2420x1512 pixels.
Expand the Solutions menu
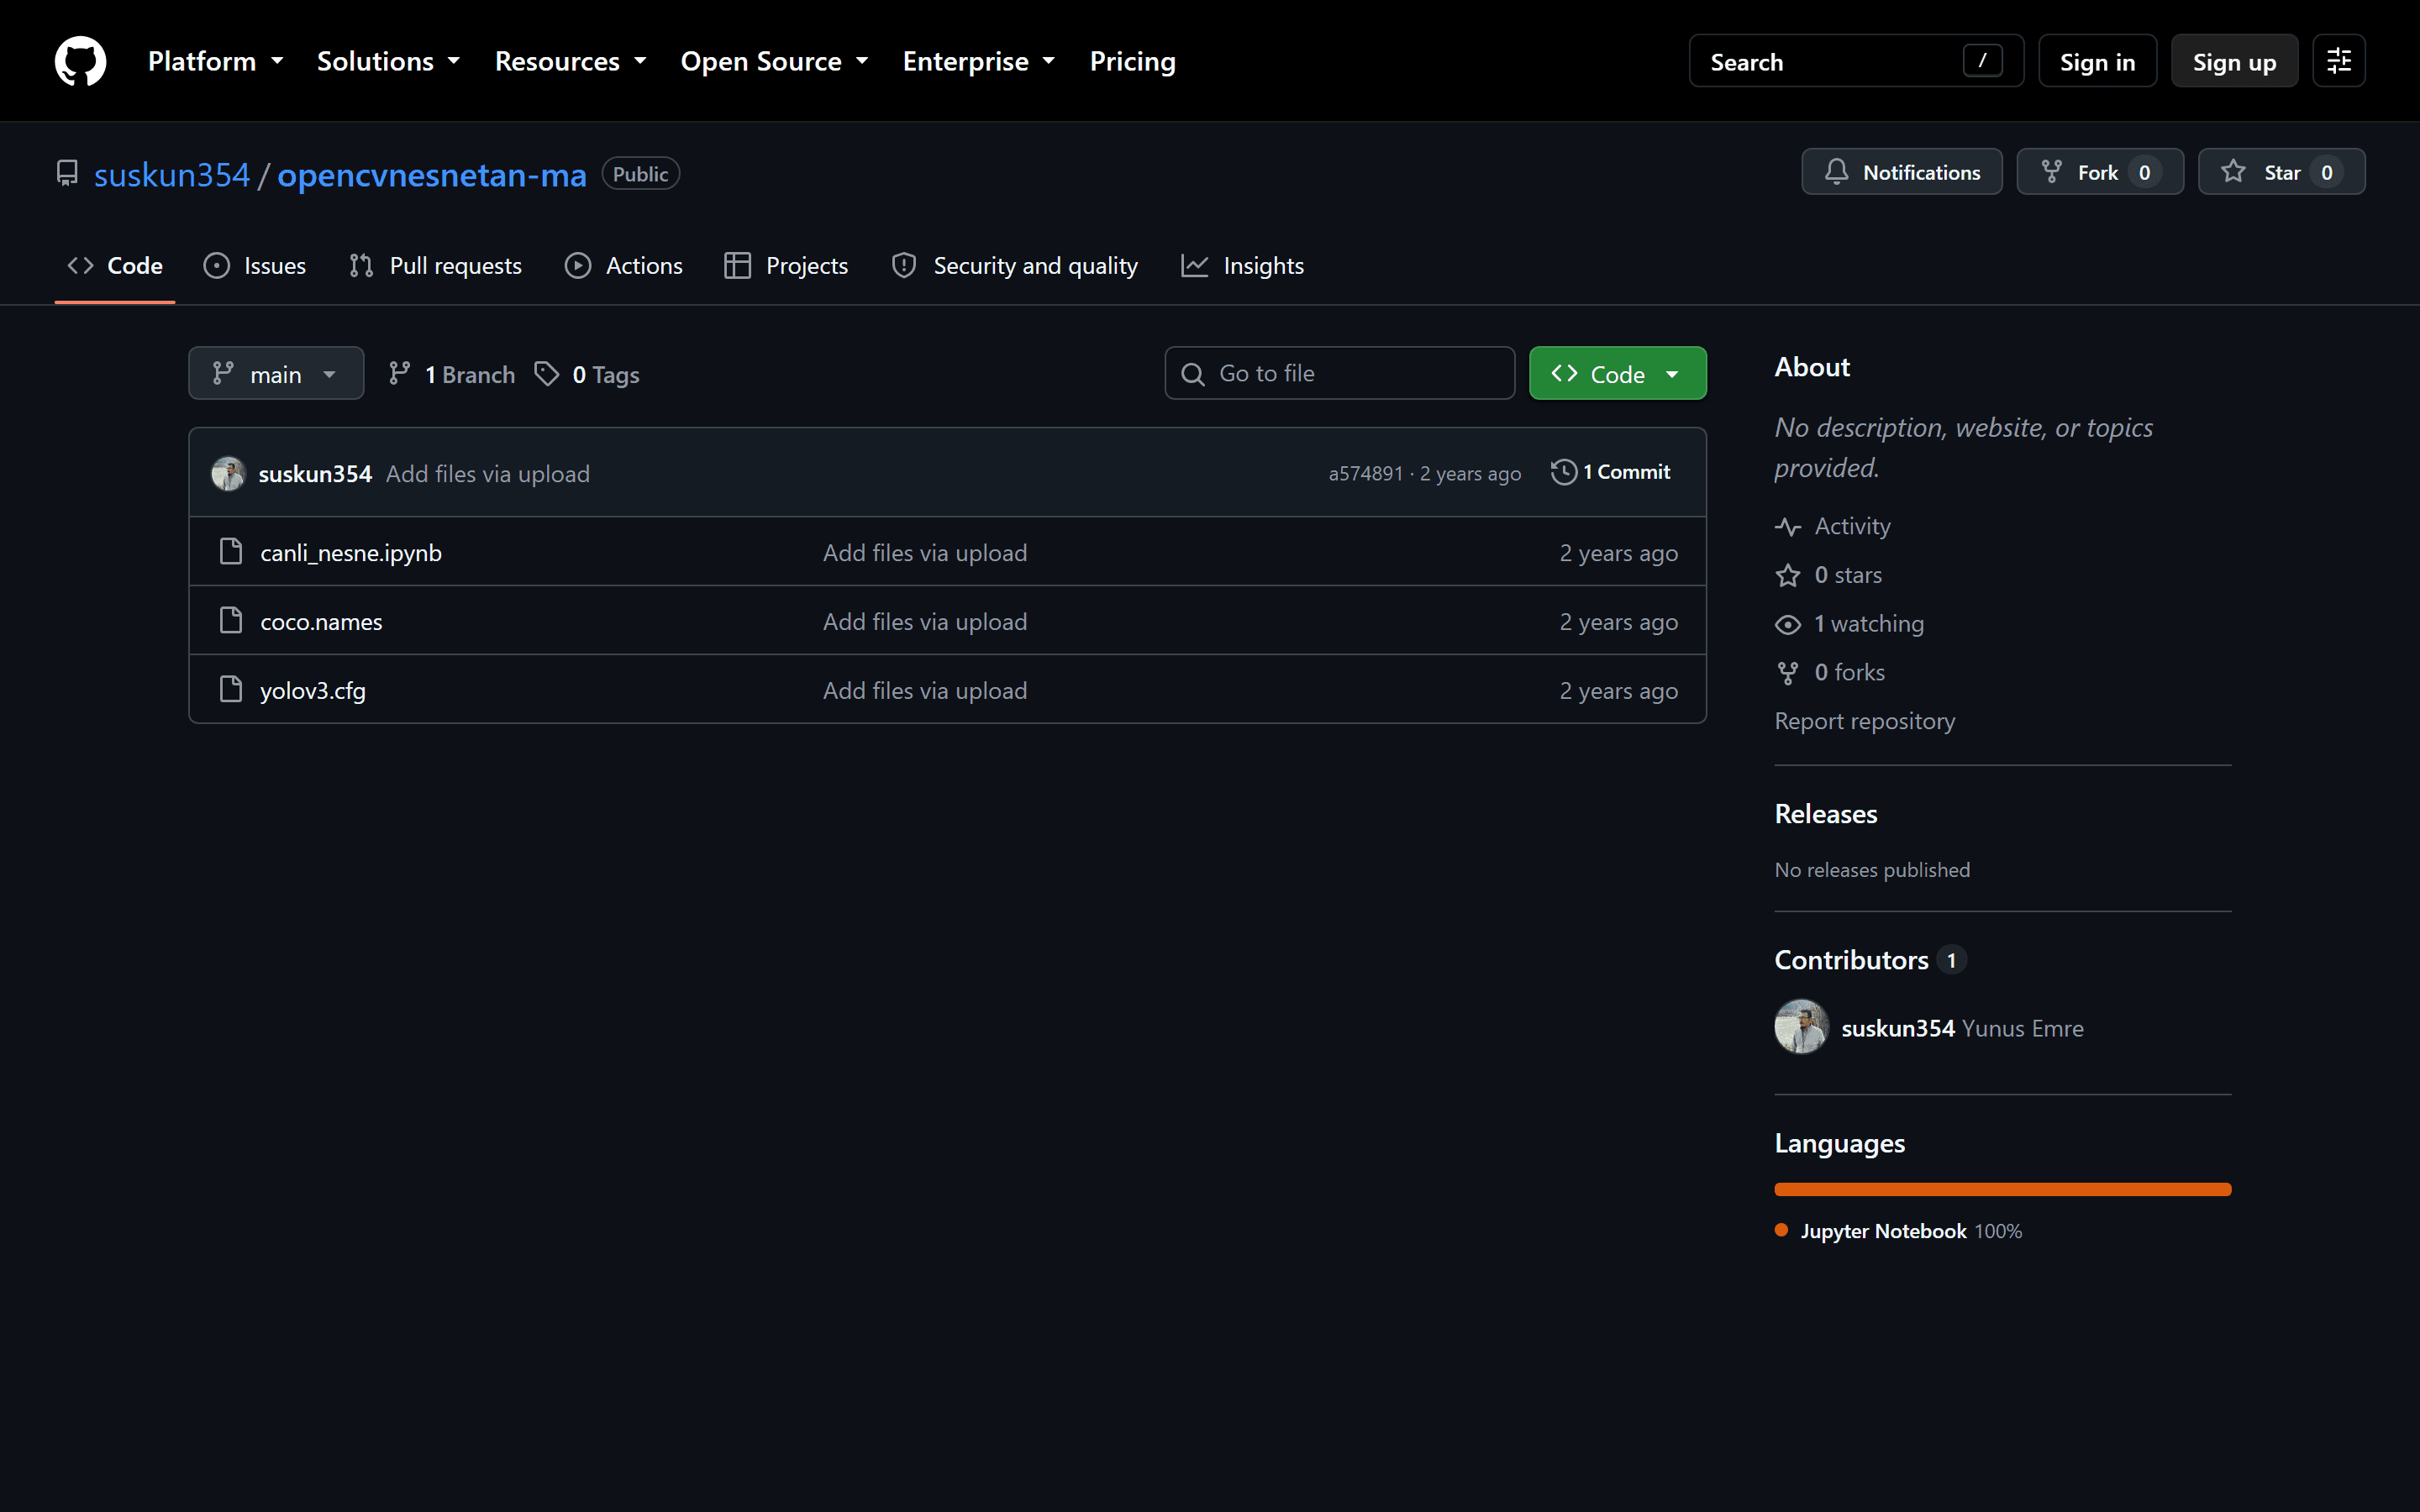389,61
